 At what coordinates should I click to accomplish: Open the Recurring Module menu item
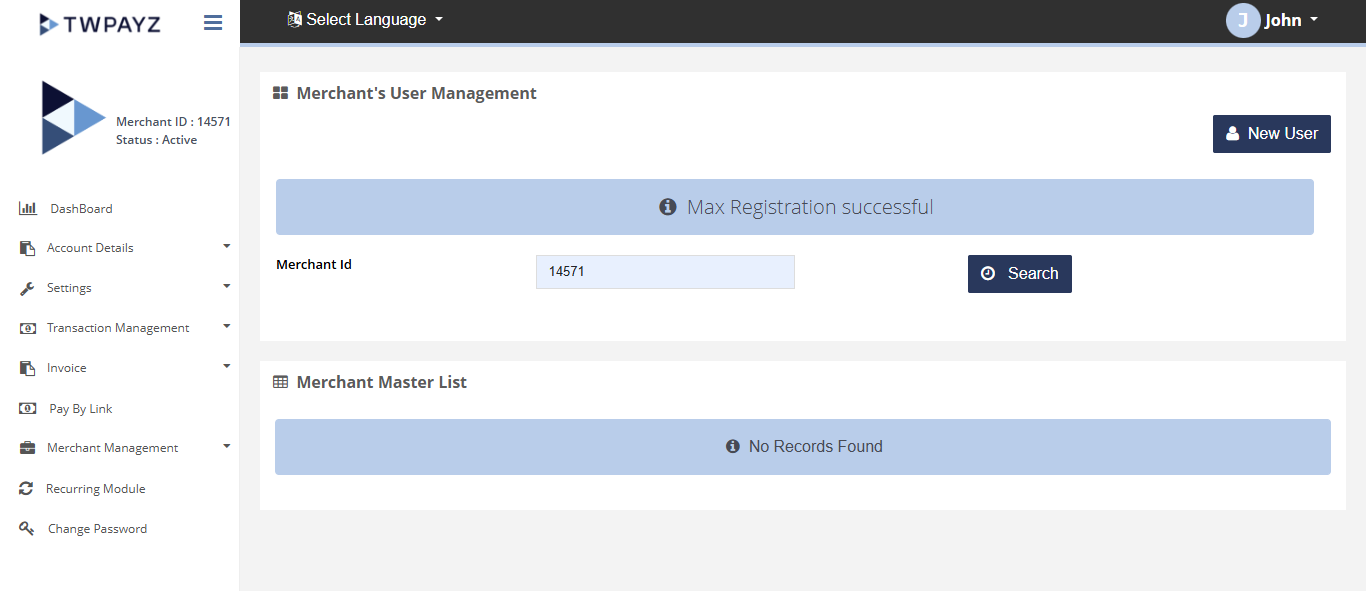(96, 489)
